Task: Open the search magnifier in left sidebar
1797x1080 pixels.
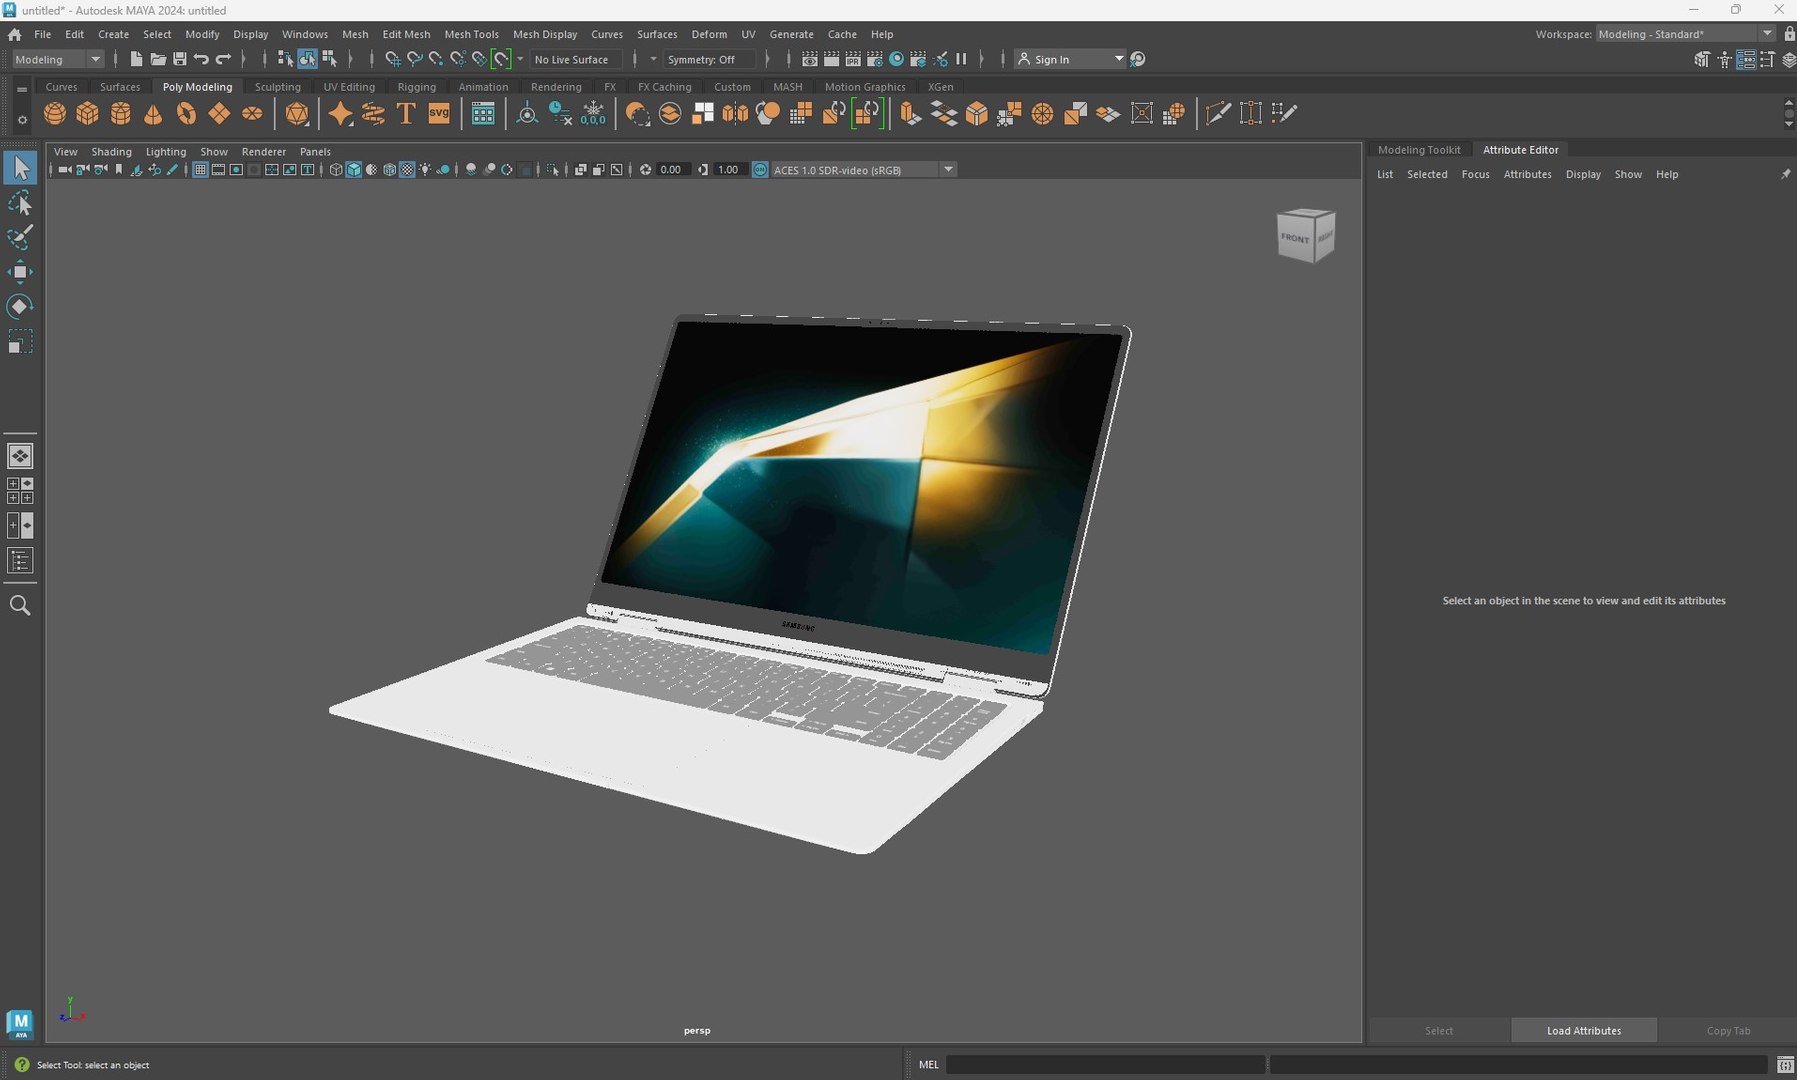Action: pyautogui.click(x=20, y=605)
